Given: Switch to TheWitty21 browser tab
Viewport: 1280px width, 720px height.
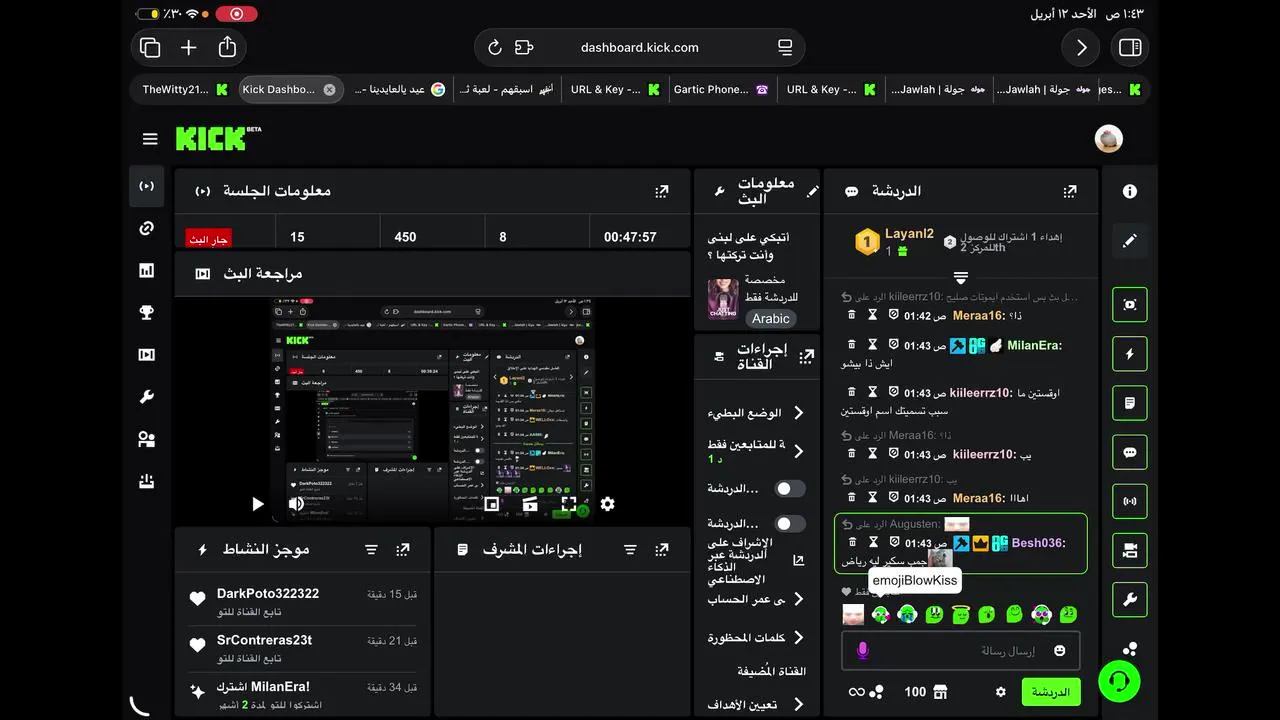Looking at the screenshot, I should click(185, 89).
